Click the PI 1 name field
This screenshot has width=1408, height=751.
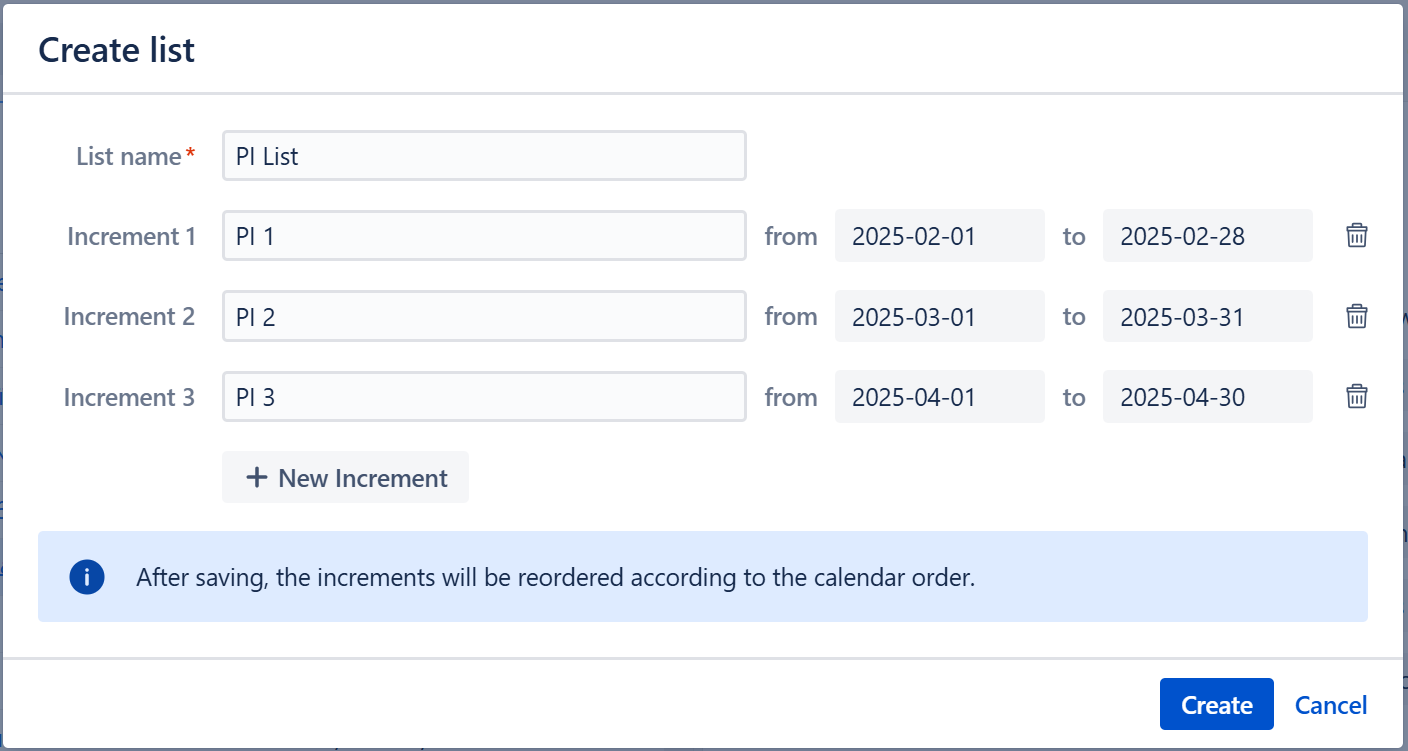tap(484, 236)
